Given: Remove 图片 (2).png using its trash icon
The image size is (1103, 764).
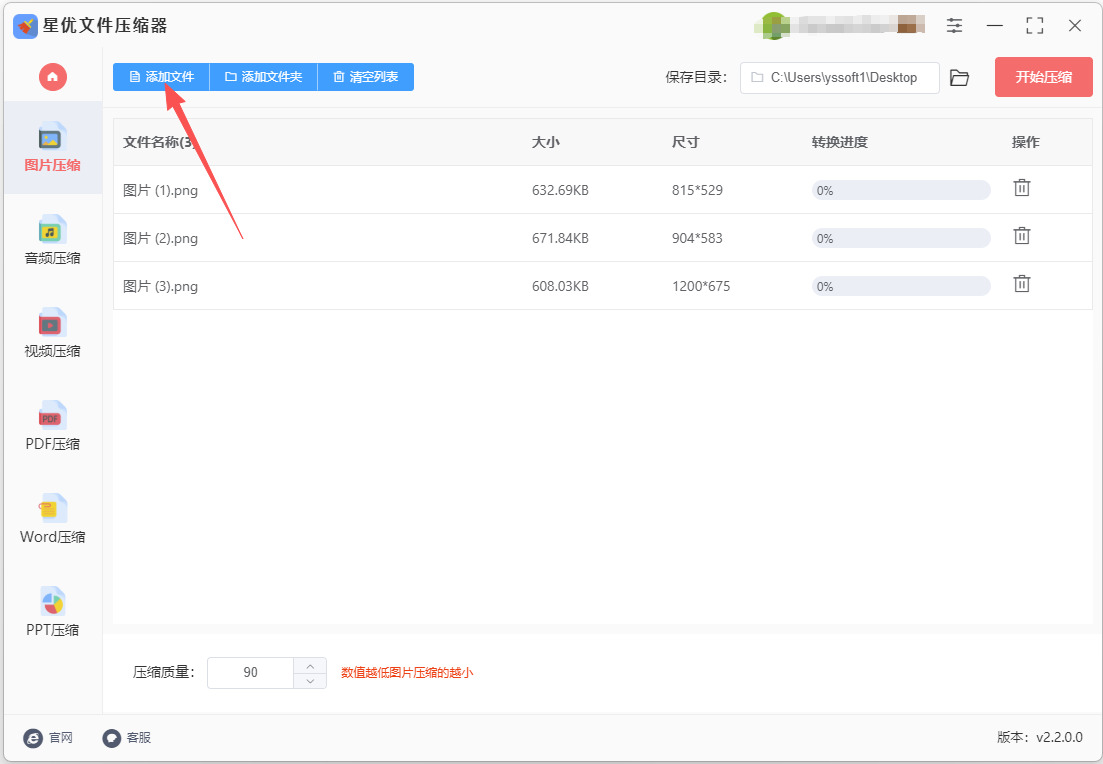Looking at the screenshot, I should coord(1021,236).
